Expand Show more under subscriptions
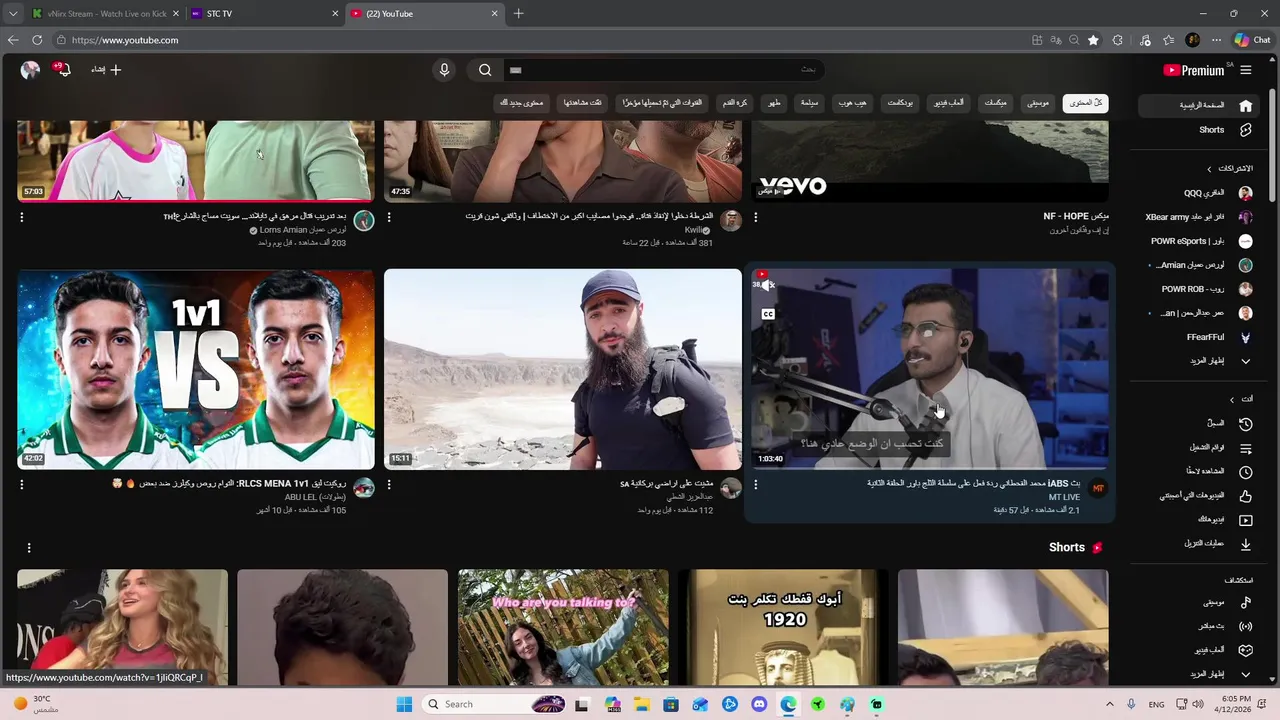The height and width of the screenshot is (720, 1280). [1222, 361]
